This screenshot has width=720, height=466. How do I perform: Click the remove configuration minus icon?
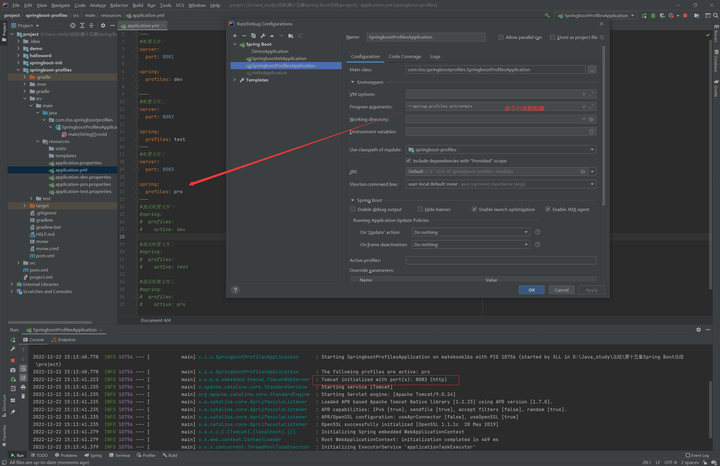pos(244,36)
